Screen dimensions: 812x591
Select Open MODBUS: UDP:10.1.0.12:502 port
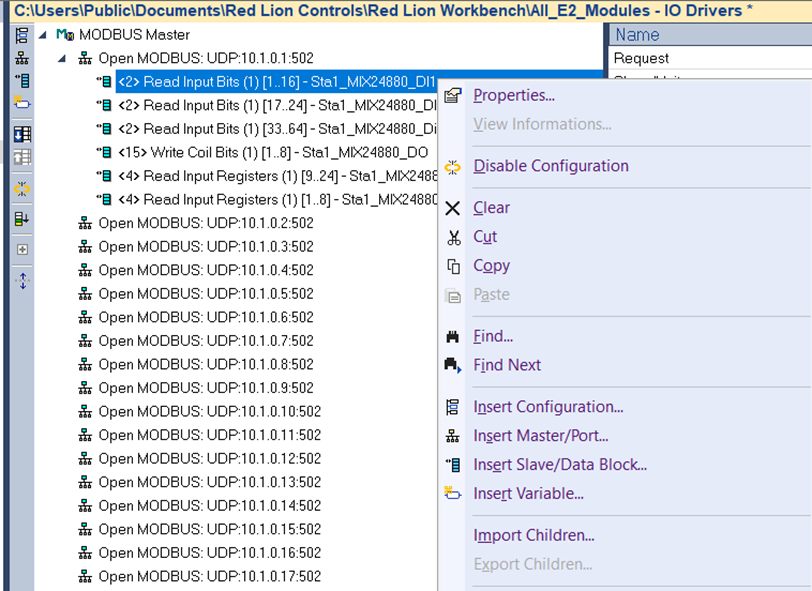pos(210,459)
